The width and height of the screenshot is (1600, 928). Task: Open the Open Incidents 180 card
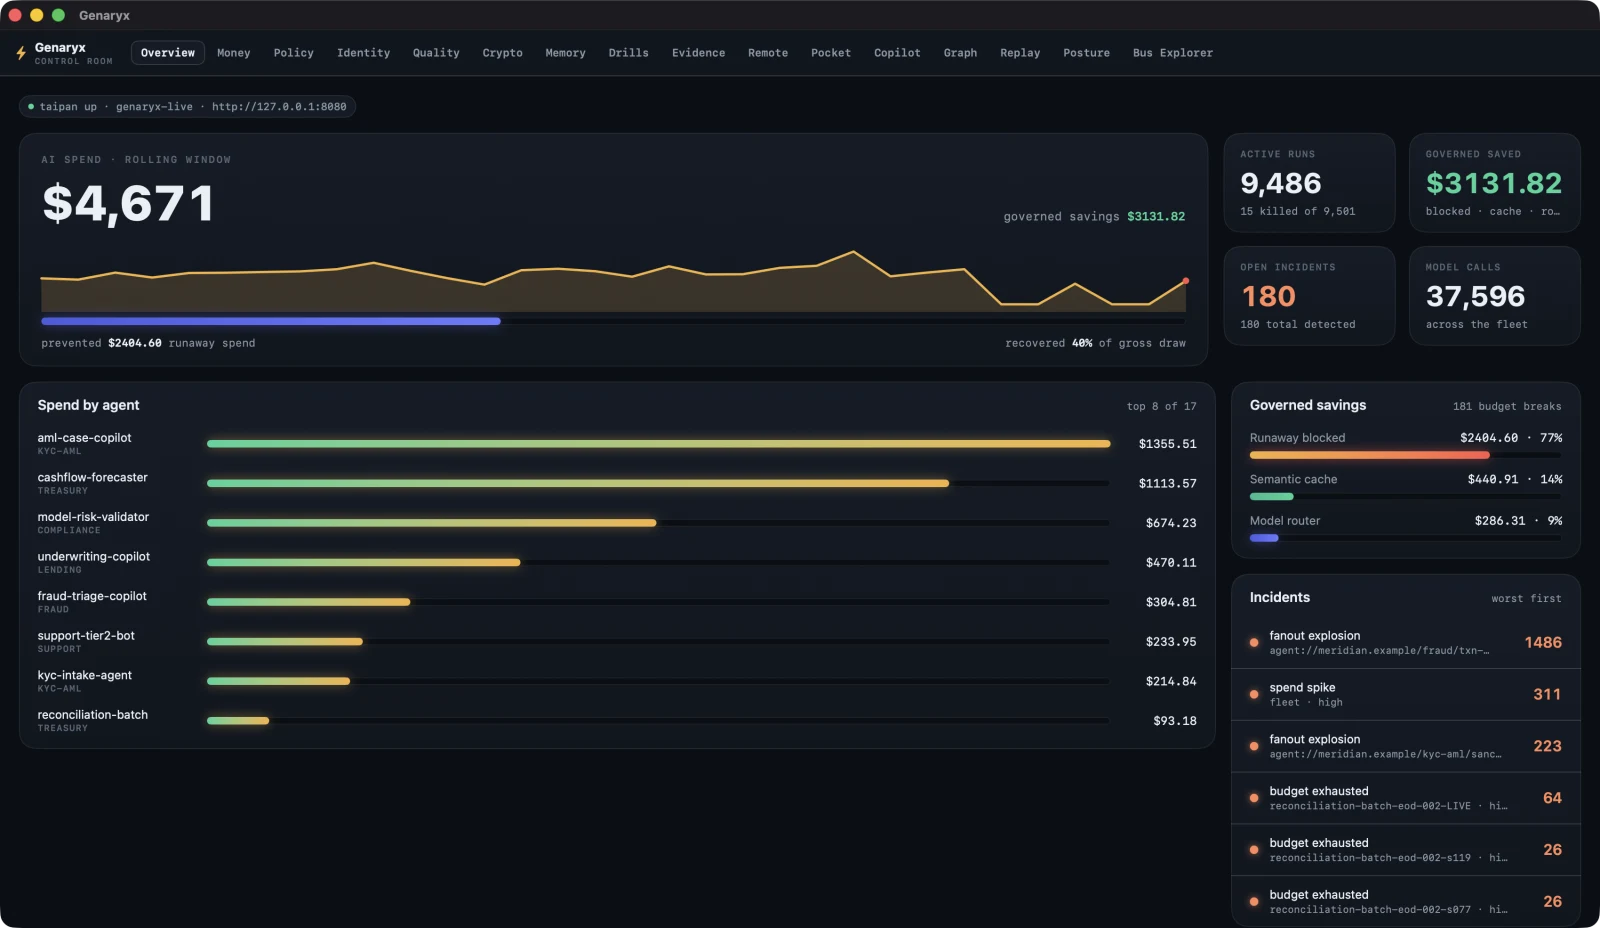pos(1310,296)
